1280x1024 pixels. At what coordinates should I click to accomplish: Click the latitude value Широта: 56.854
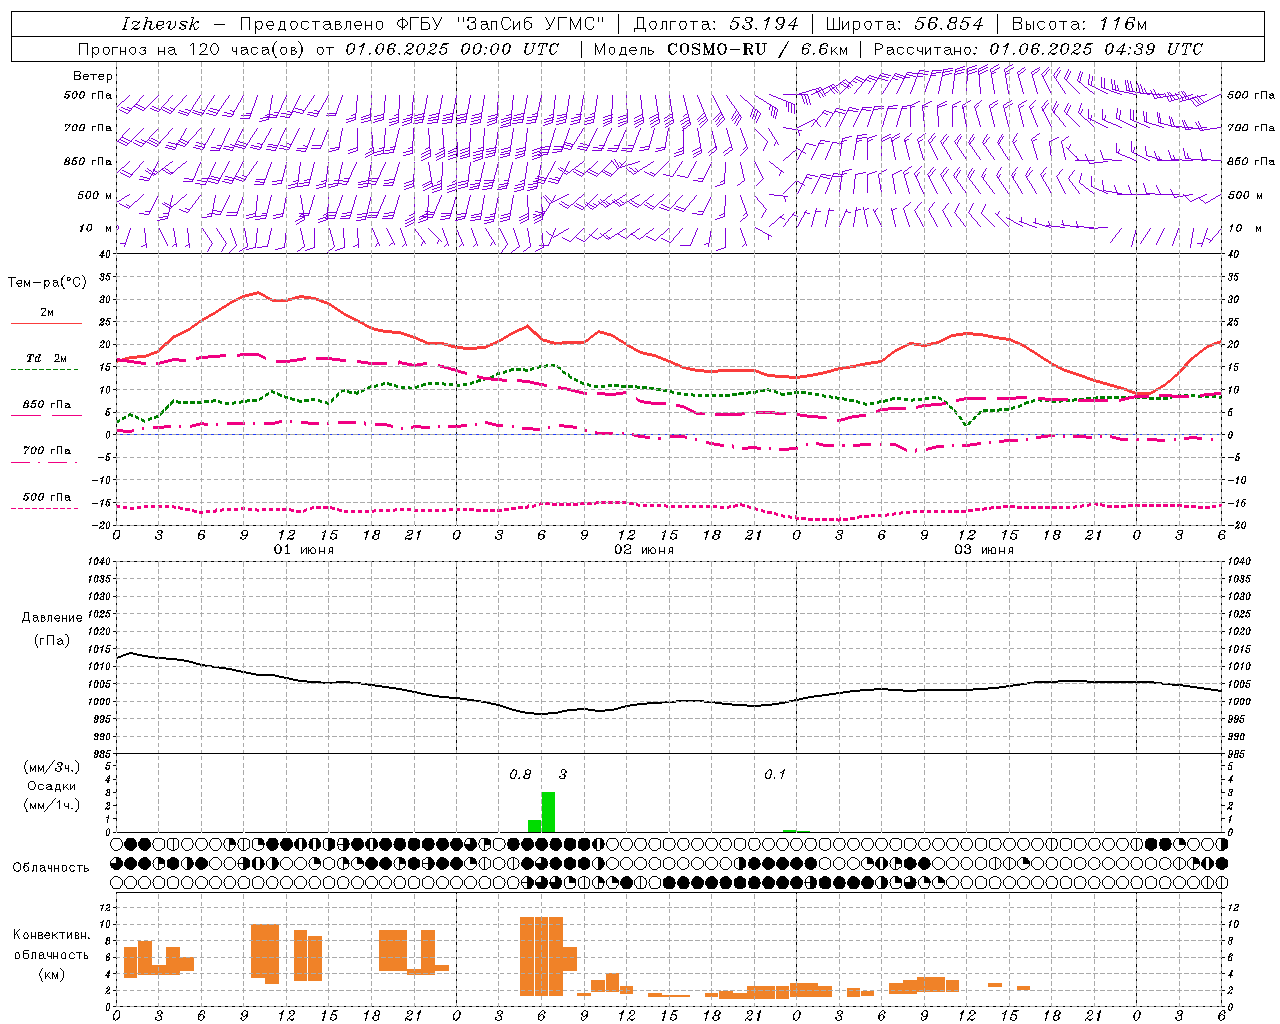point(904,24)
